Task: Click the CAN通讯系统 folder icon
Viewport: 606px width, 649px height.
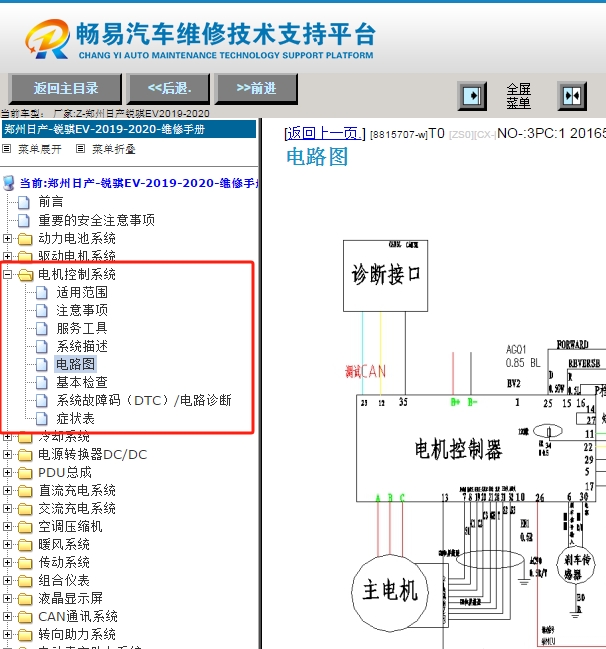Action: 25,617
